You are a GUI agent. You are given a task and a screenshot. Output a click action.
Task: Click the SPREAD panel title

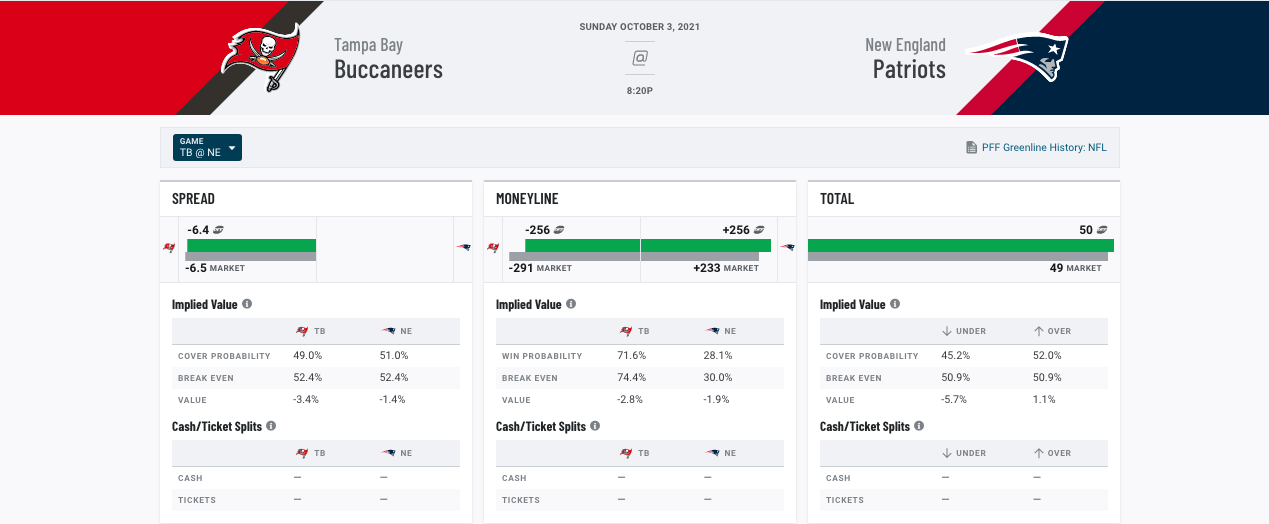coord(193,199)
